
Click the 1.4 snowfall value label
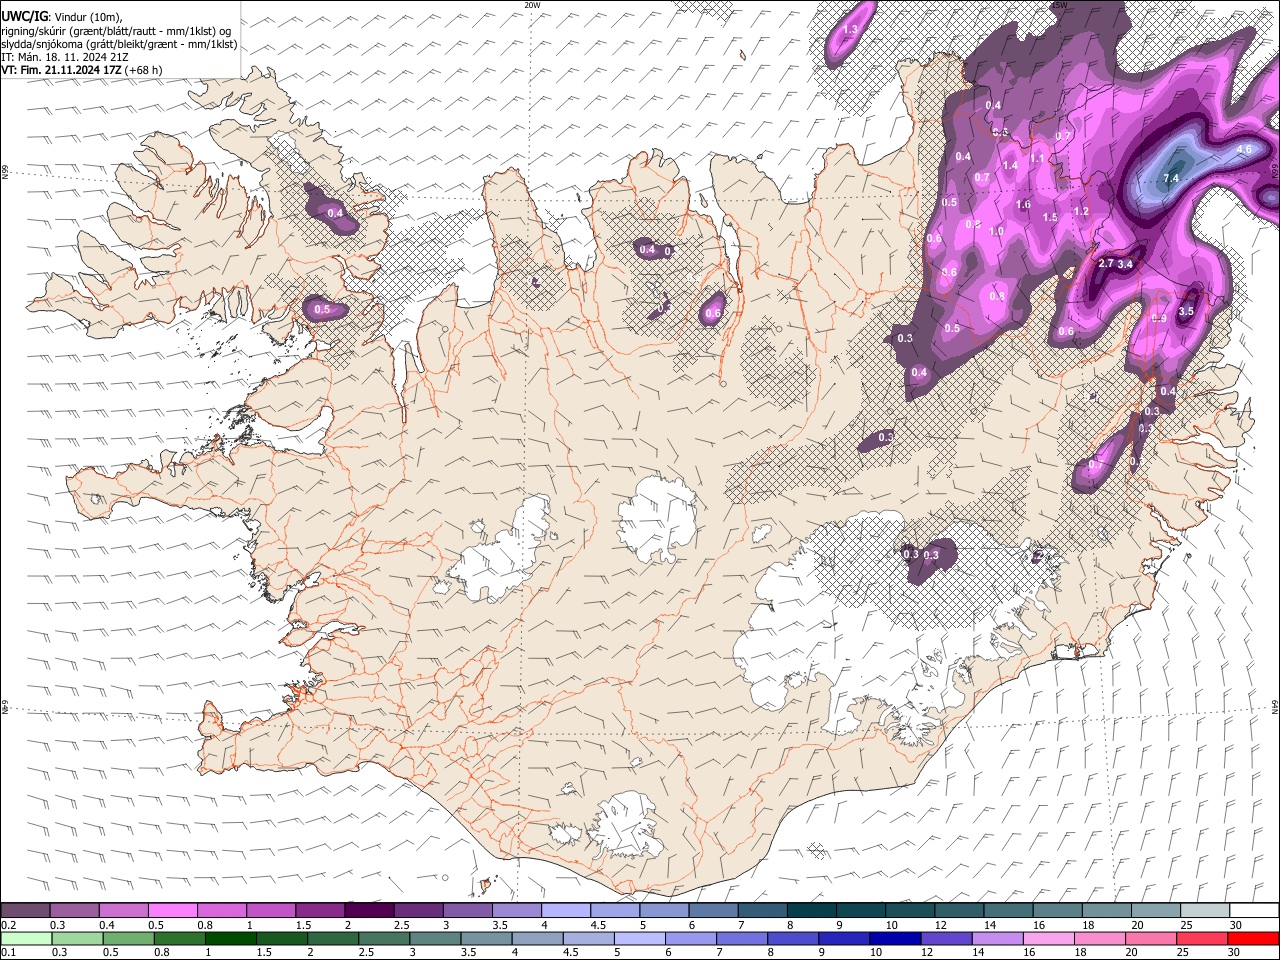click(1010, 165)
